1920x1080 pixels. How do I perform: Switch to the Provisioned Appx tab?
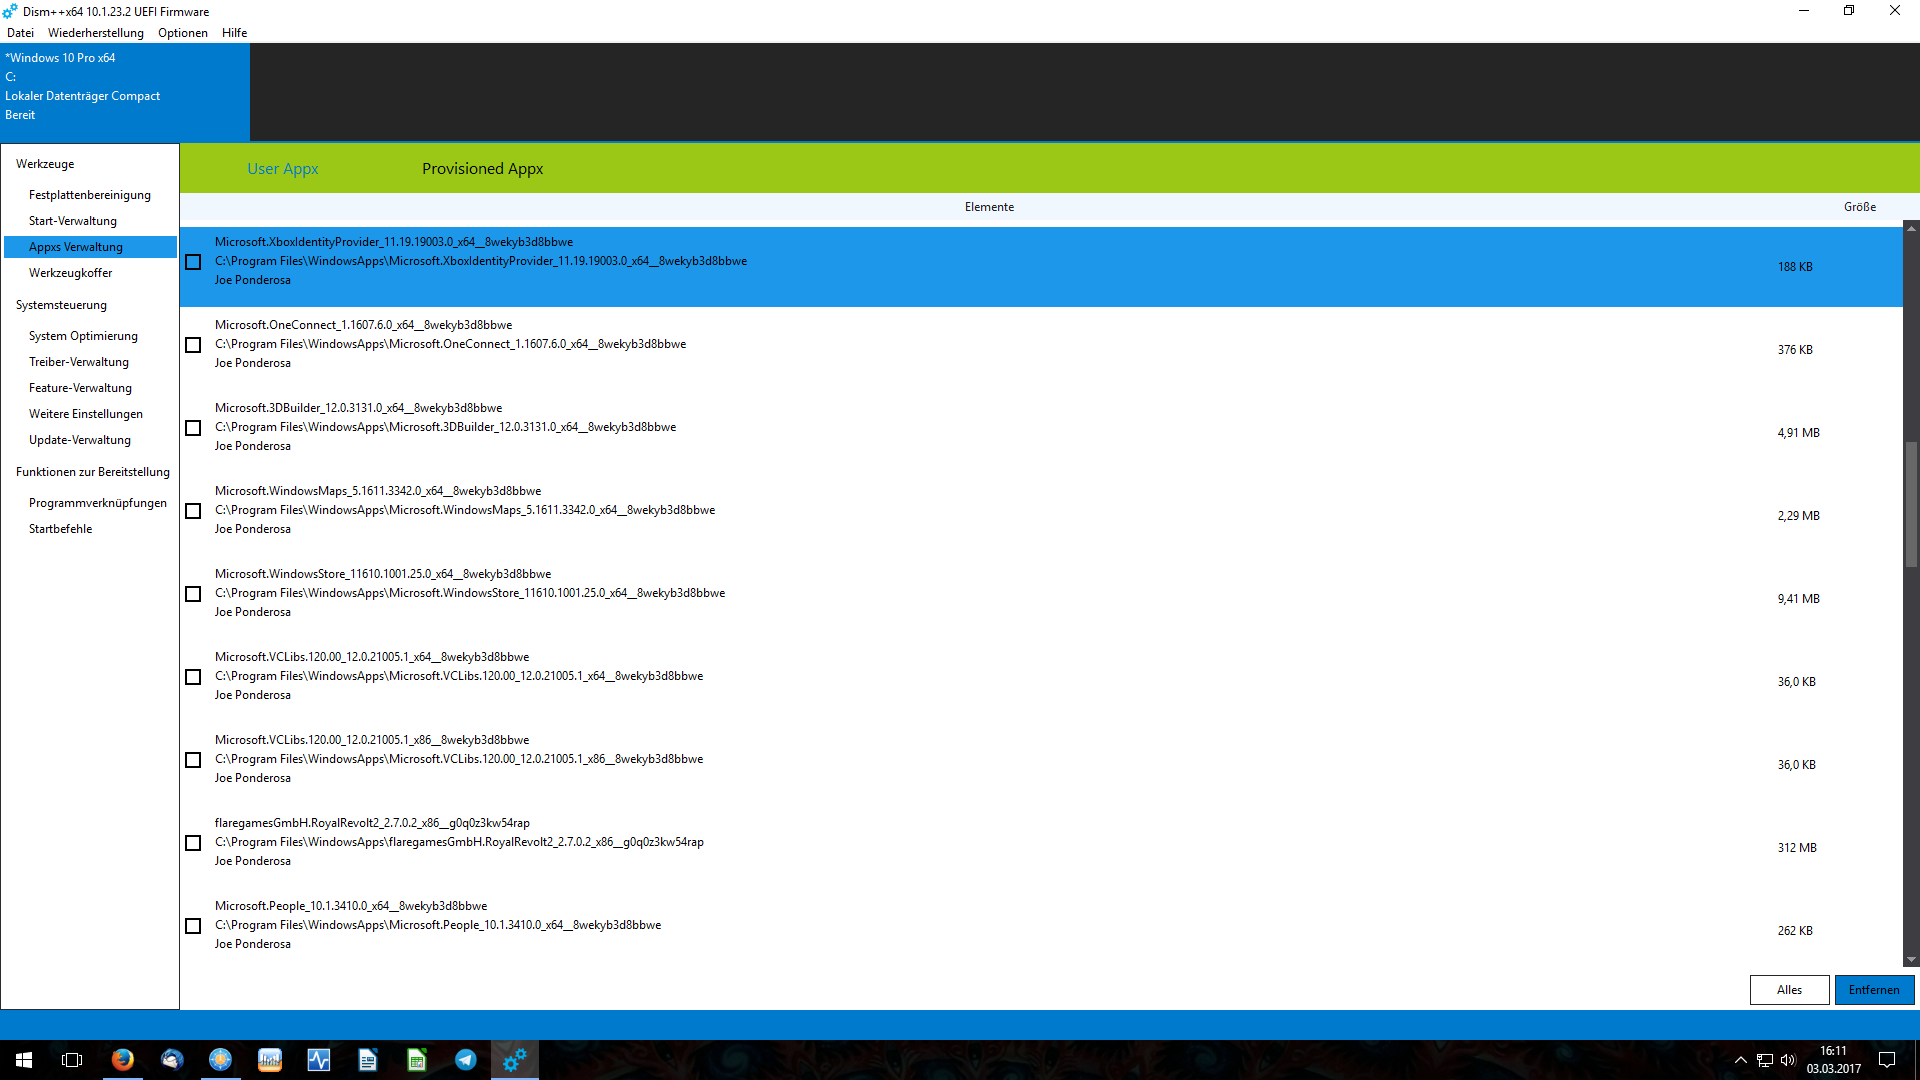pos(482,169)
